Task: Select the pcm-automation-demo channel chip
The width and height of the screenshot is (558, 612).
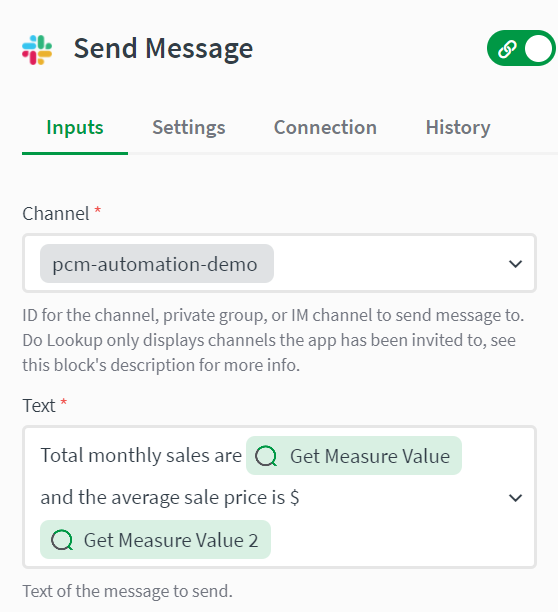Action: (x=157, y=263)
